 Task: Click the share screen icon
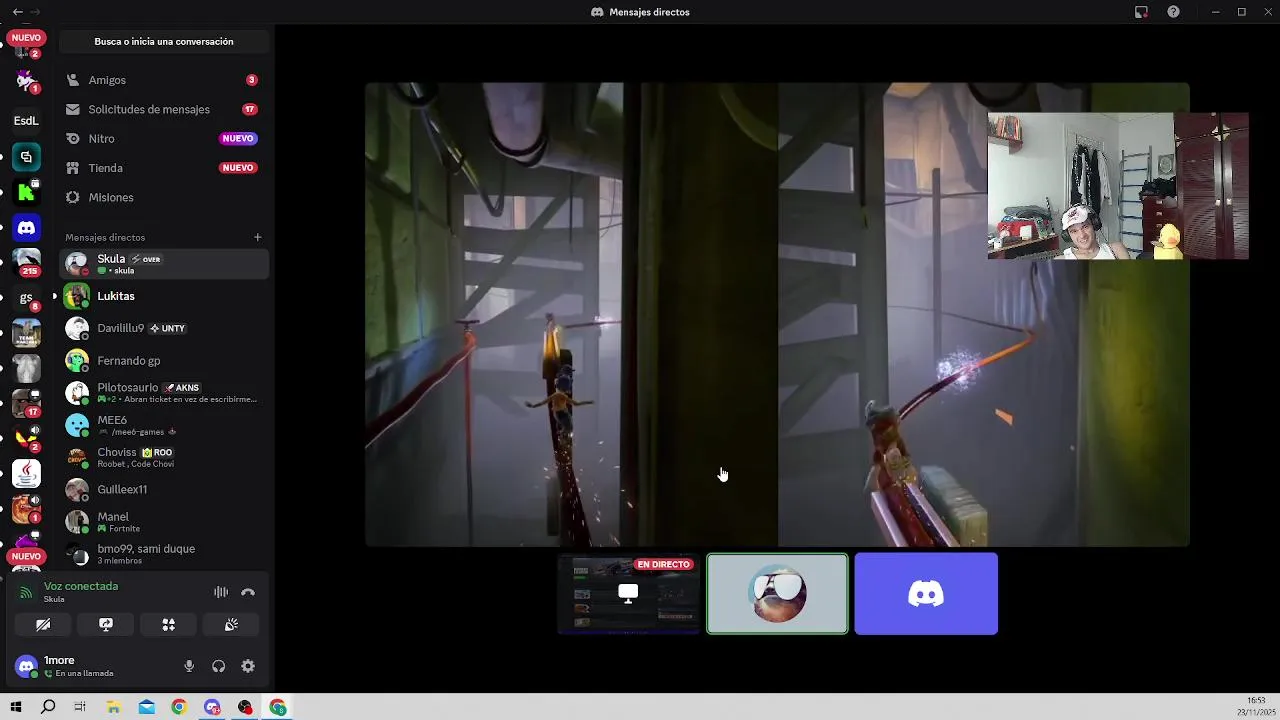(x=106, y=624)
